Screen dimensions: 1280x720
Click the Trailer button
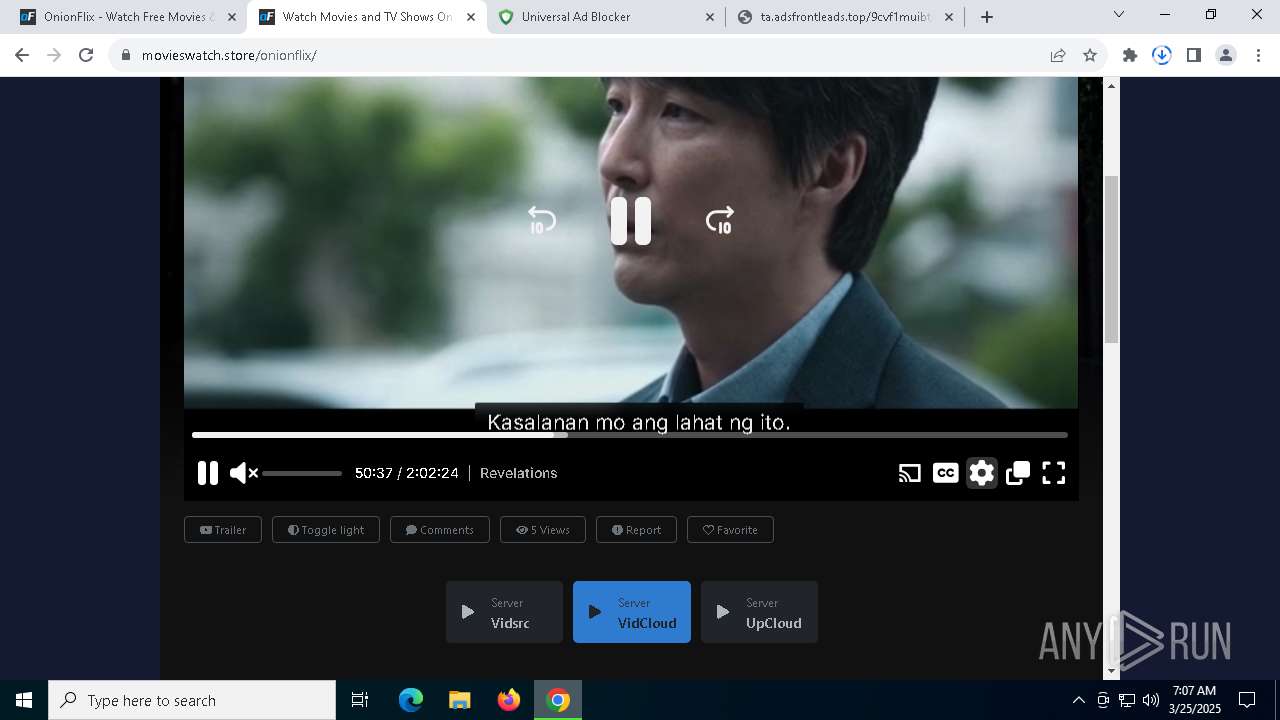pos(223,530)
